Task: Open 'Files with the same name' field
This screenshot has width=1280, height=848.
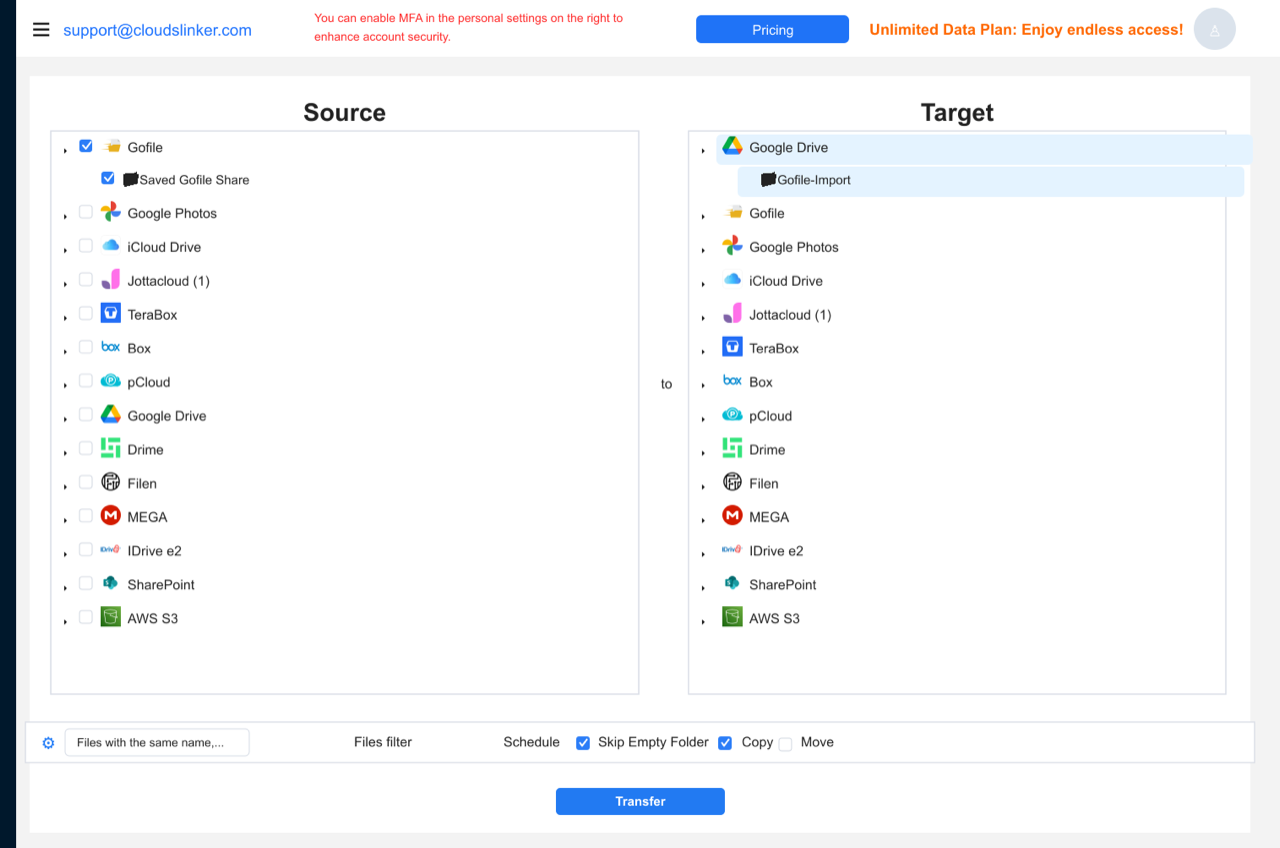Action: pos(157,742)
